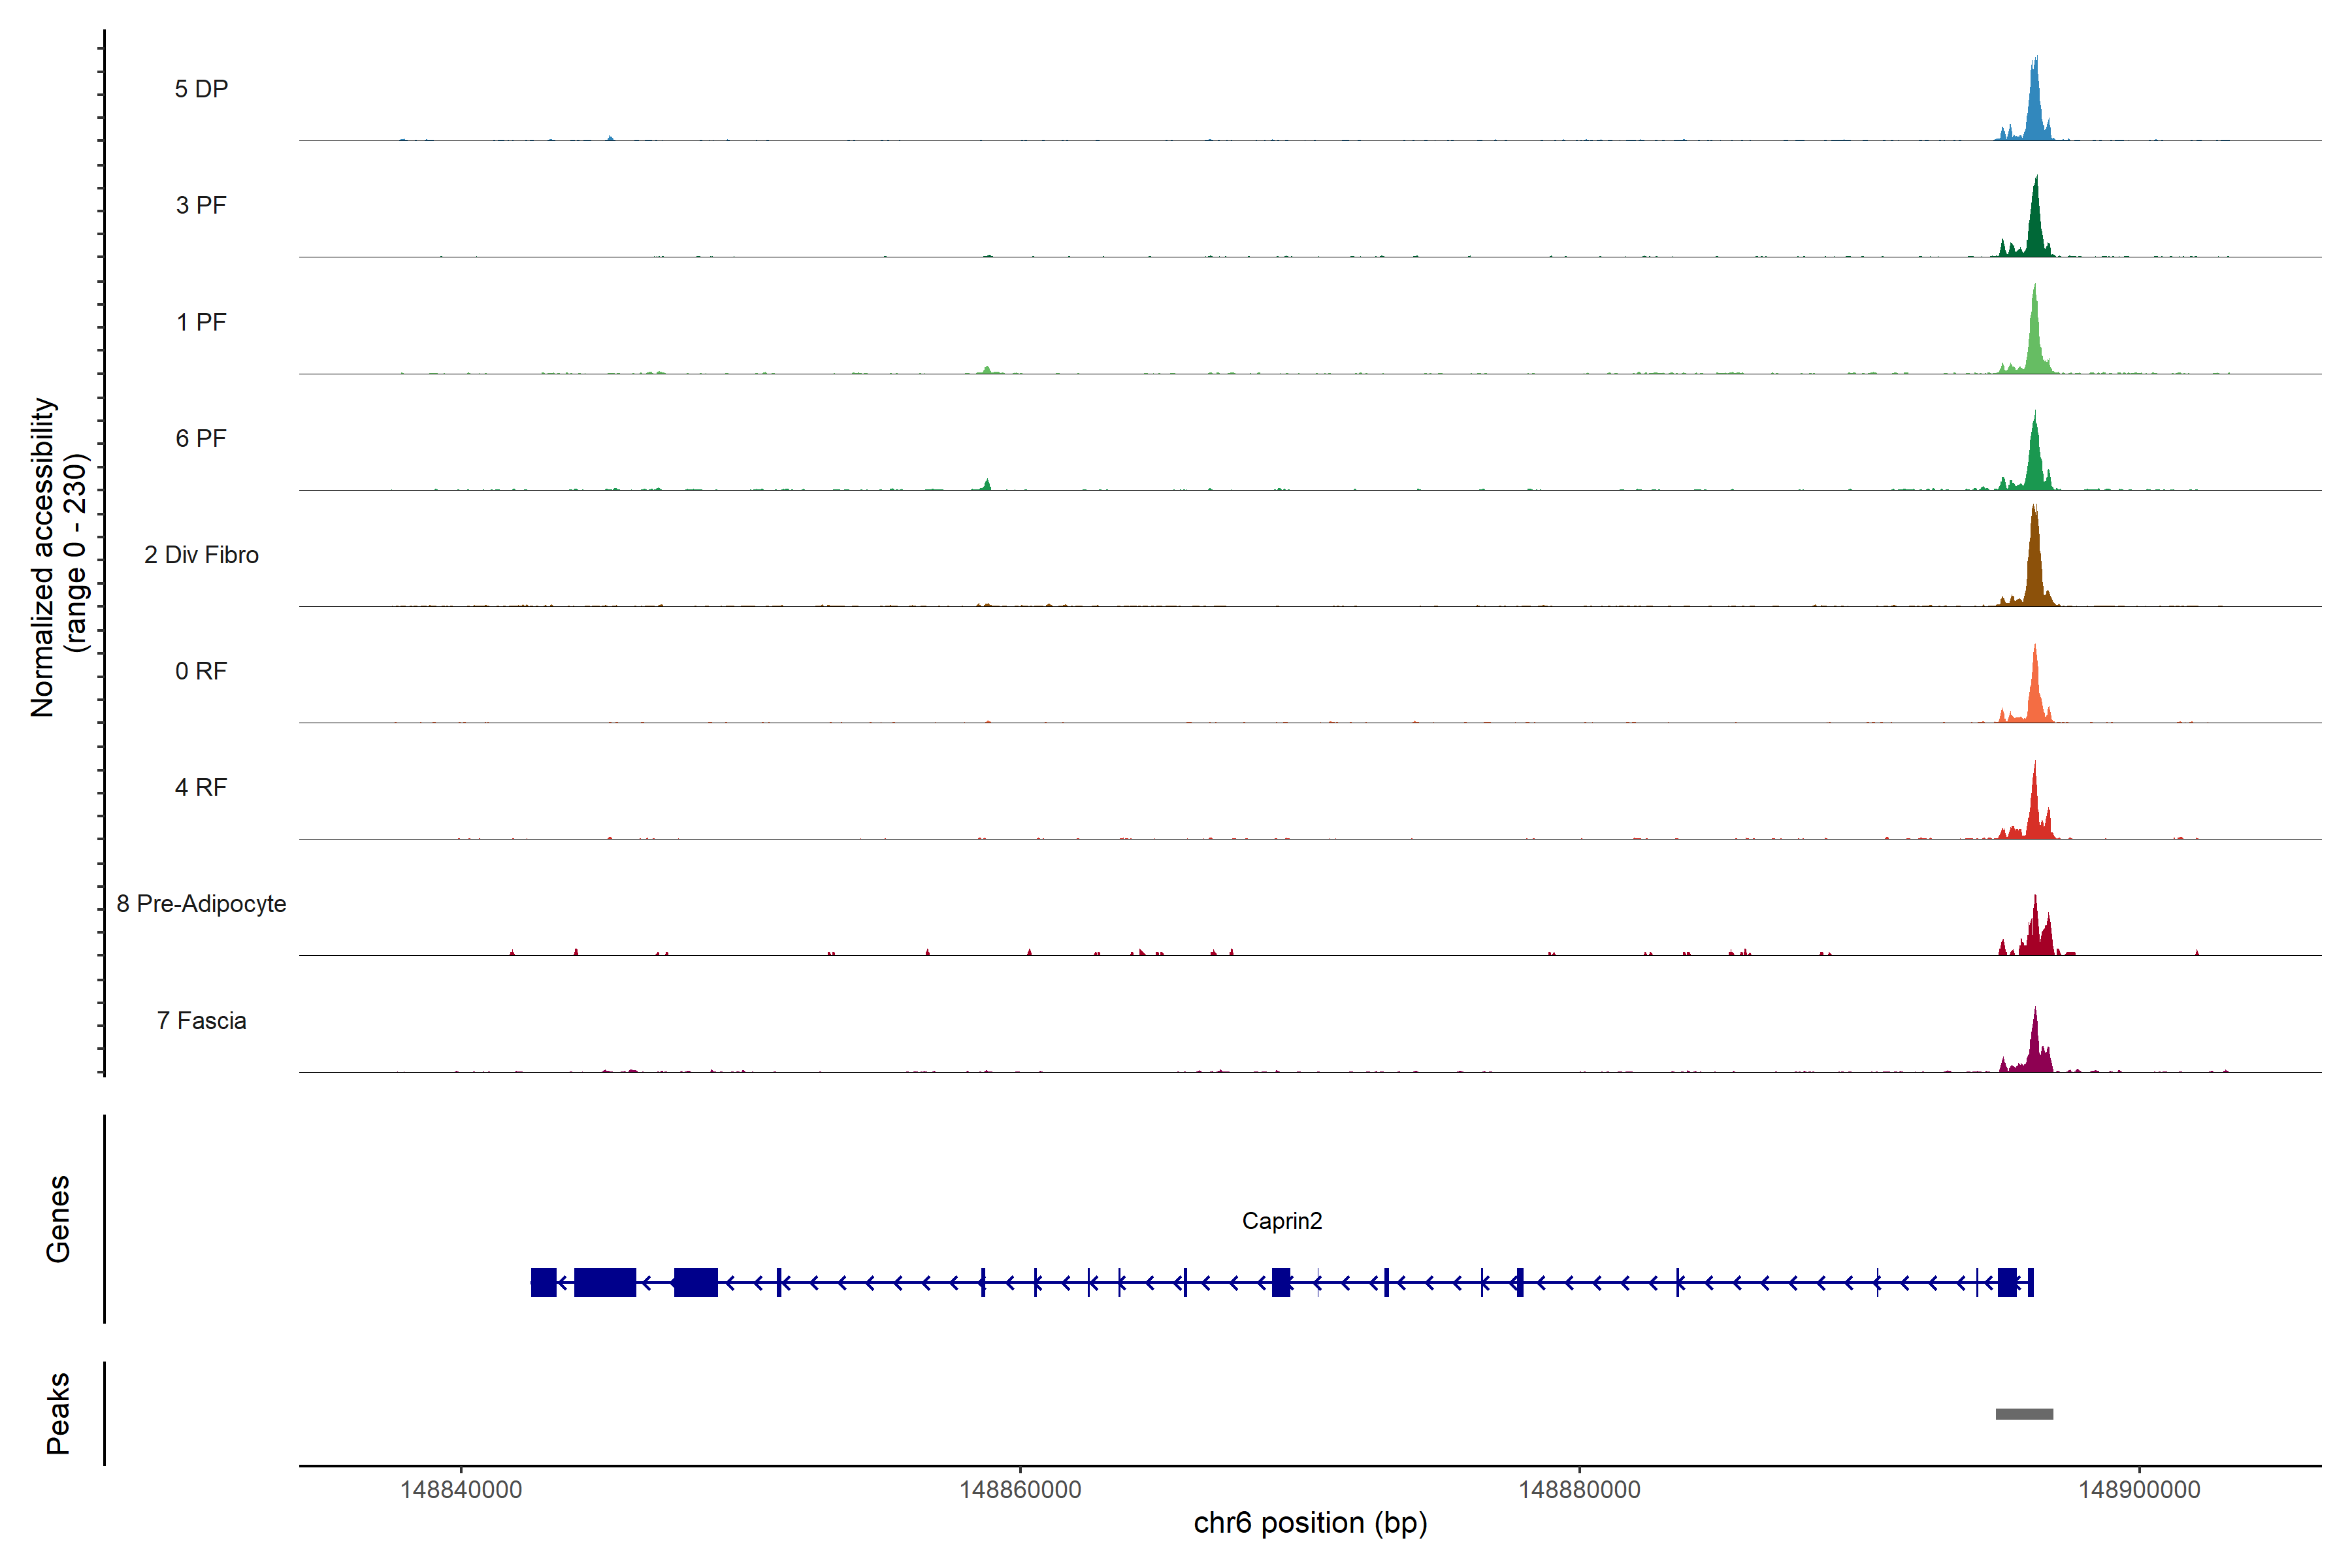Image resolution: width=2352 pixels, height=1568 pixels.
Task: Select the 3 PF track label
Action: [201, 205]
